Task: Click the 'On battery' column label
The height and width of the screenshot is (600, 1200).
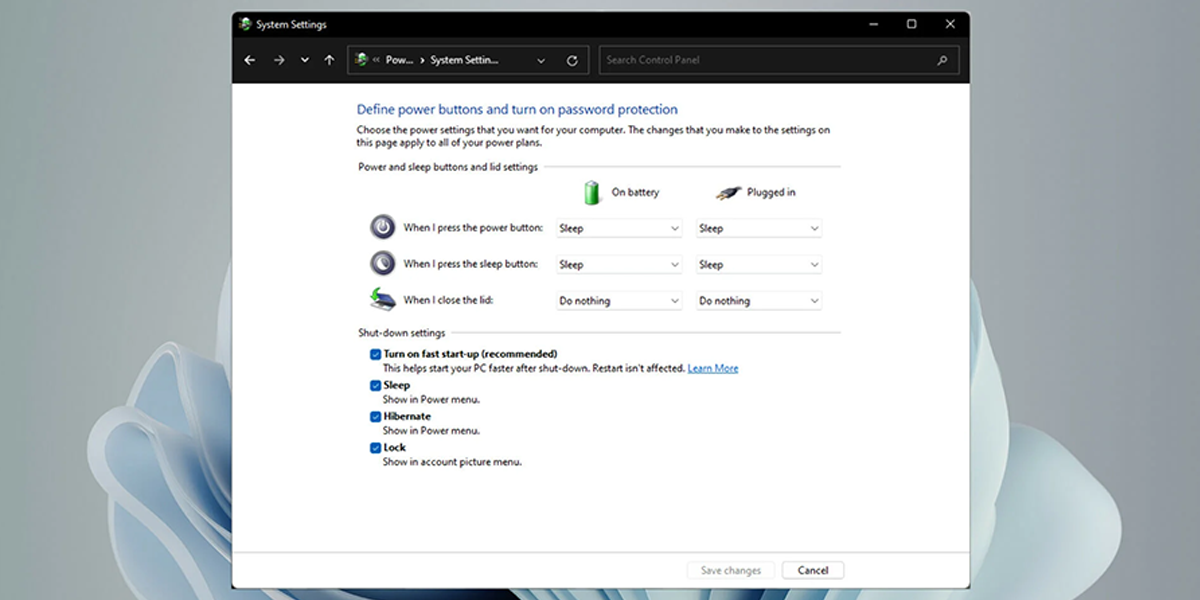Action: pos(635,192)
